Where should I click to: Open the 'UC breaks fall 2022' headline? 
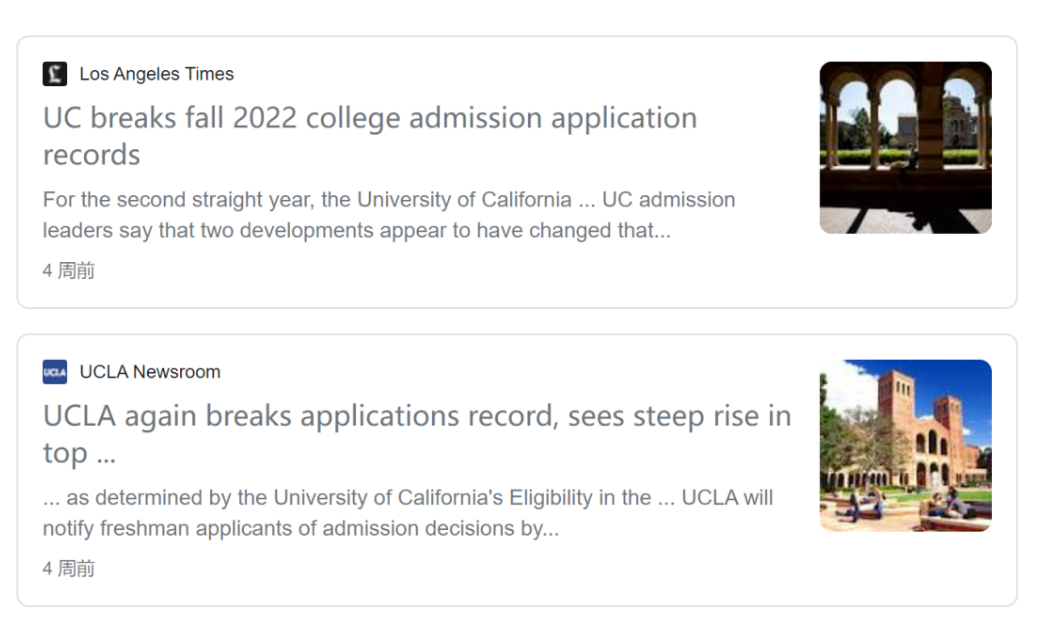coord(370,136)
